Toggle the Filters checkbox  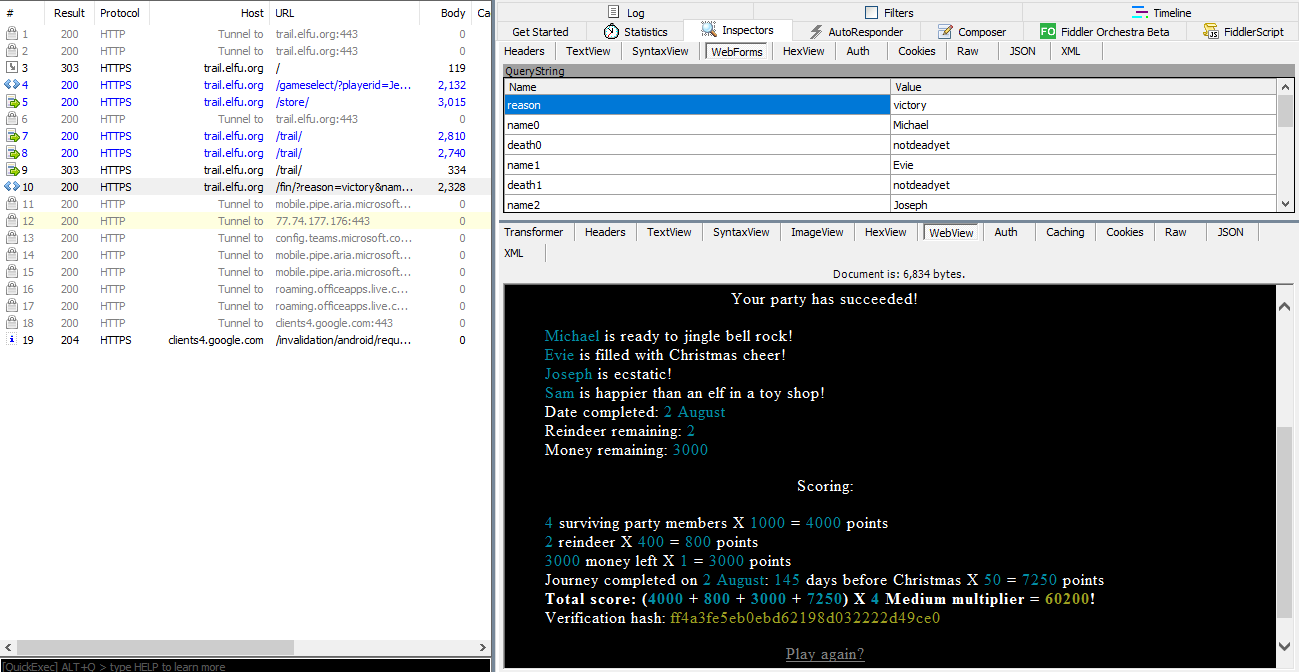tap(871, 13)
